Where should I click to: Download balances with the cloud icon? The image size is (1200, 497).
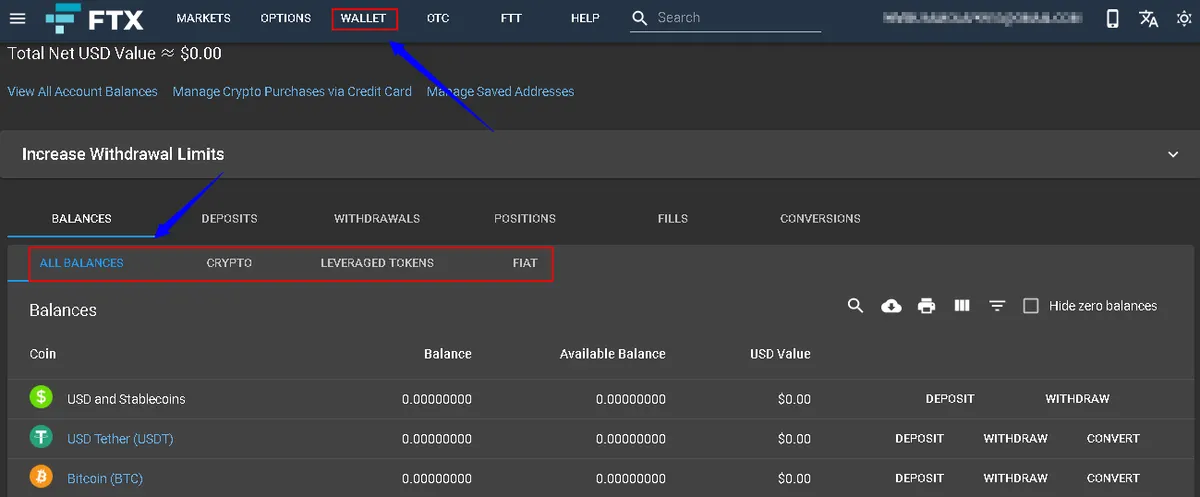tap(891, 306)
